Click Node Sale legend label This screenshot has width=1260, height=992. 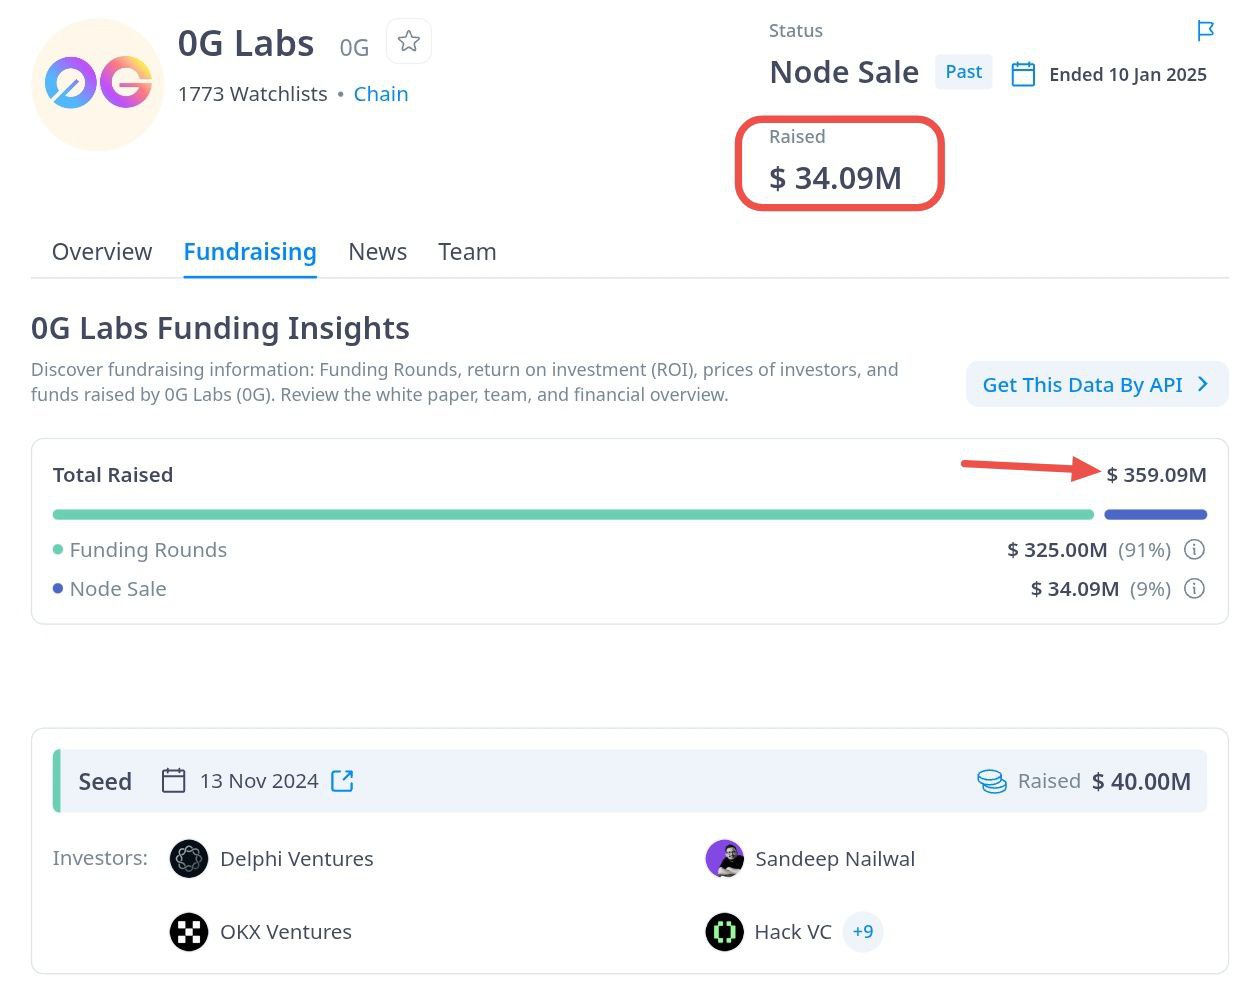tap(118, 589)
